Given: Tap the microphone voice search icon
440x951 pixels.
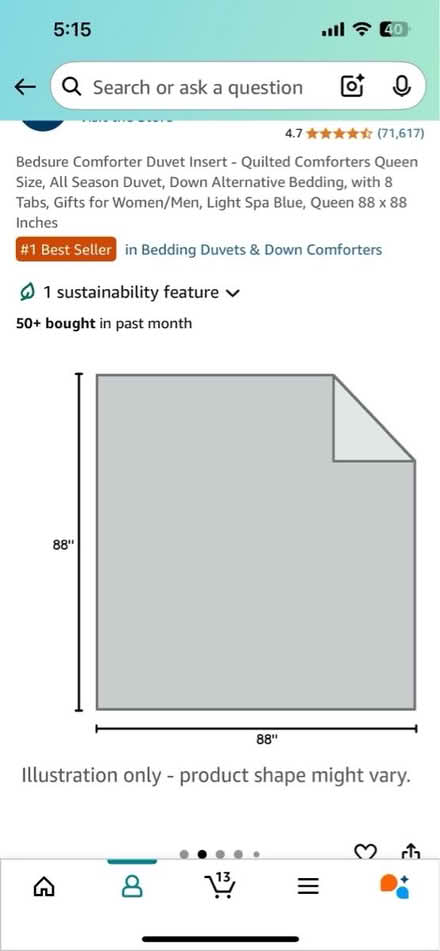Looking at the screenshot, I should pyautogui.click(x=401, y=87).
